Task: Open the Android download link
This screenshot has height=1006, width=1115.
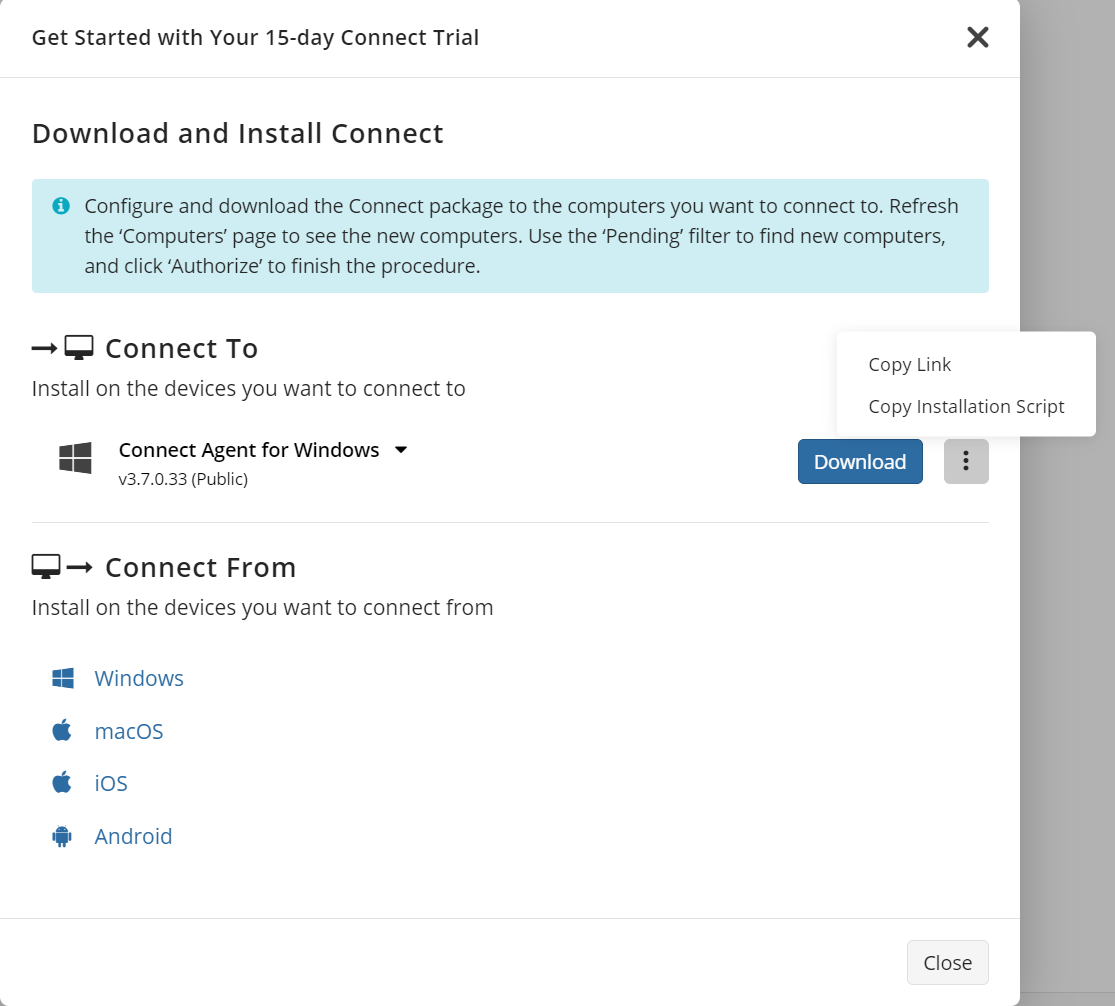Action: pyautogui.click(x=133, y=836)
